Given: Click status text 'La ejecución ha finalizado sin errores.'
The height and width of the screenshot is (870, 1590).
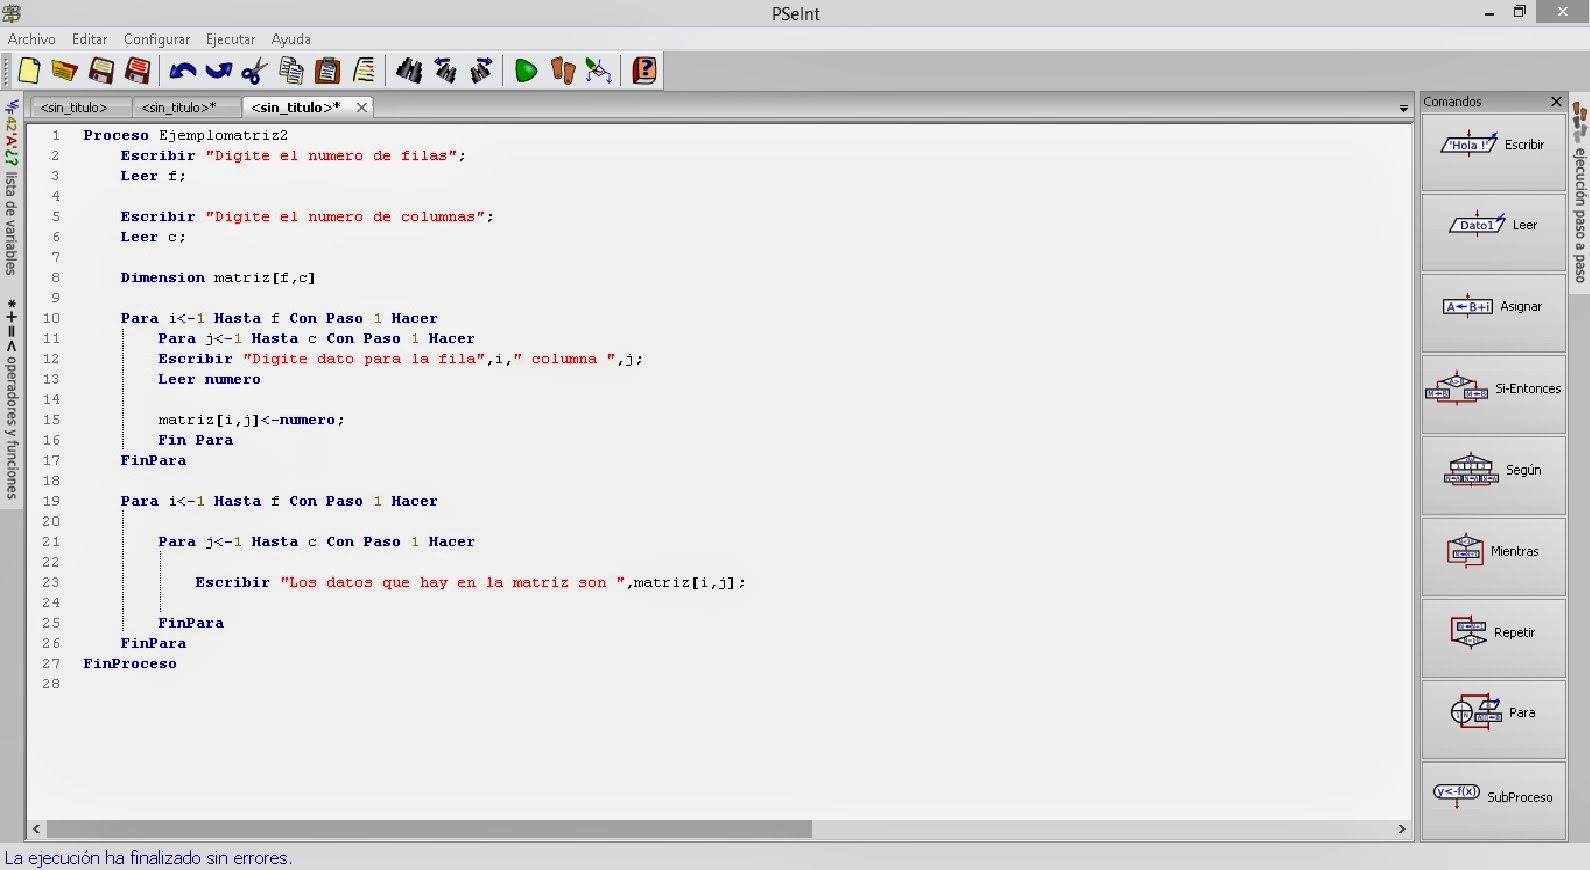Looking at the screenshot, I should click(148, 858).
